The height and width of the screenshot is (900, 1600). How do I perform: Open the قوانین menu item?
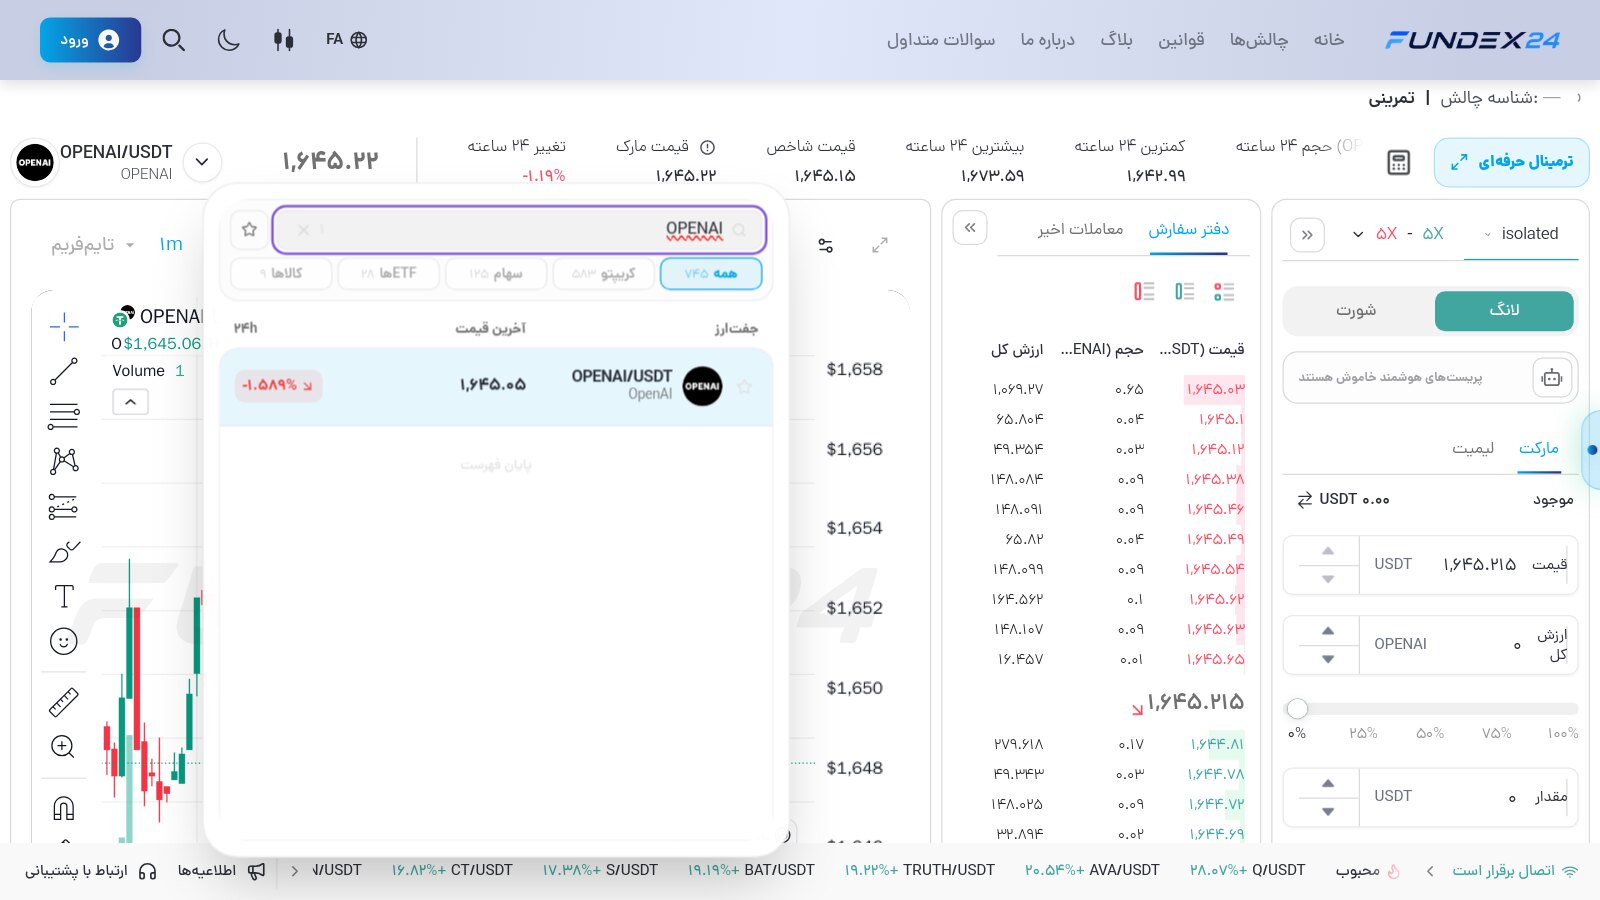point(1181,40)
